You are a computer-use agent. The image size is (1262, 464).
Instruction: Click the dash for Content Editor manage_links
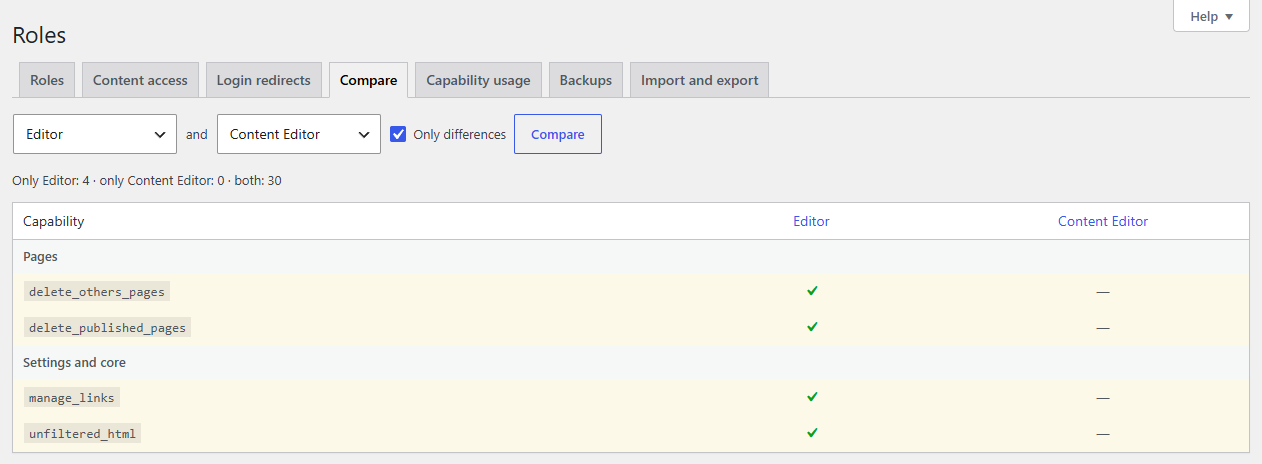tap(1103, 398)
